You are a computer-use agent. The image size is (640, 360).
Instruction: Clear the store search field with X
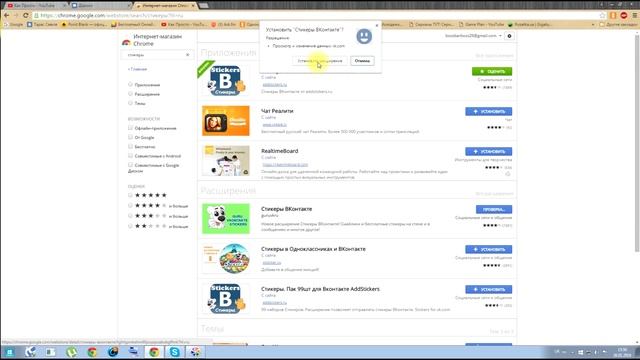tap(188, 55)
